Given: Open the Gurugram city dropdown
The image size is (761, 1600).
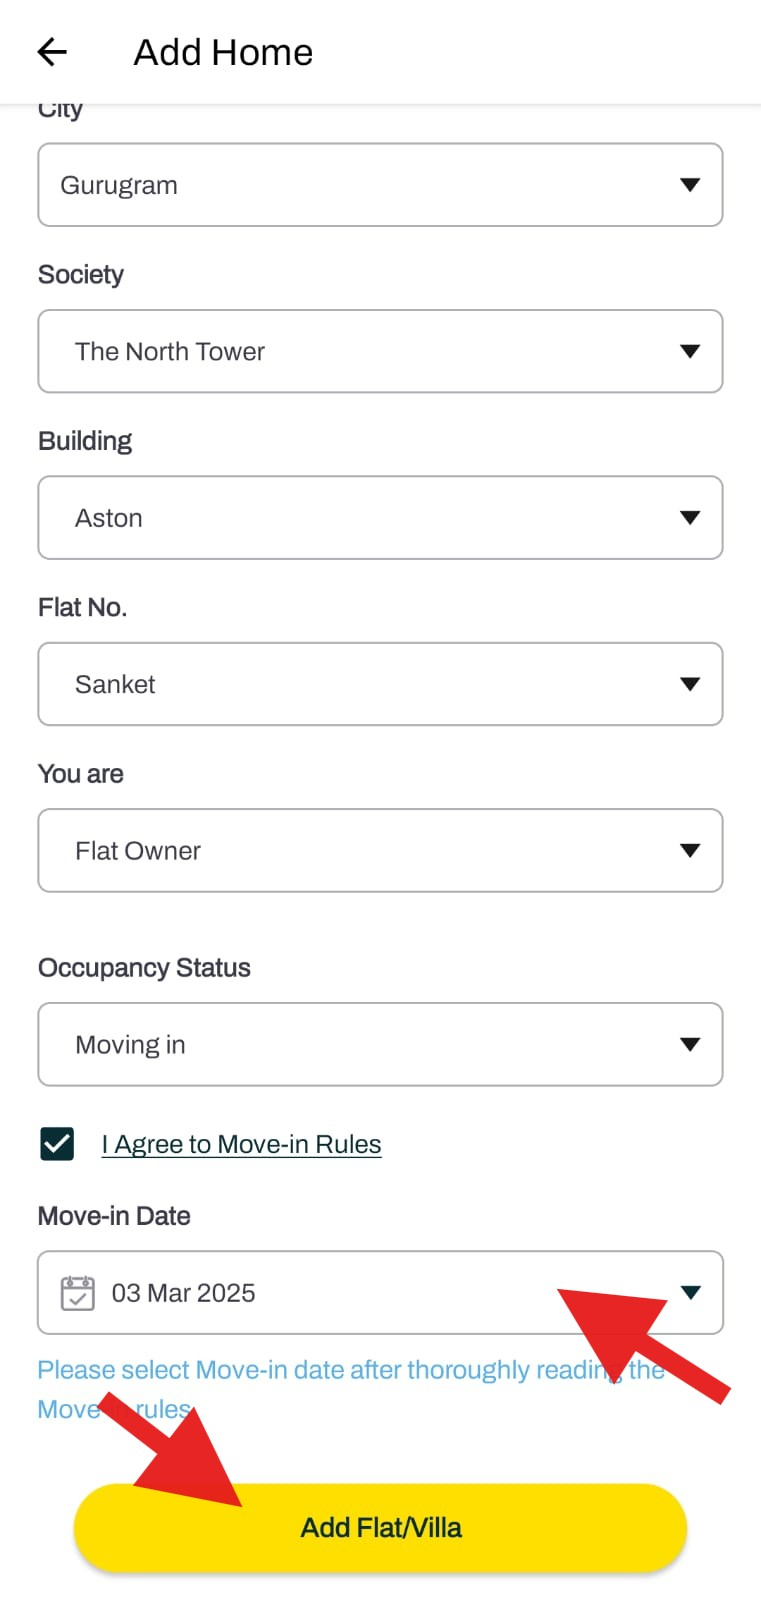Looking at the screenshot, I should 380,185.
